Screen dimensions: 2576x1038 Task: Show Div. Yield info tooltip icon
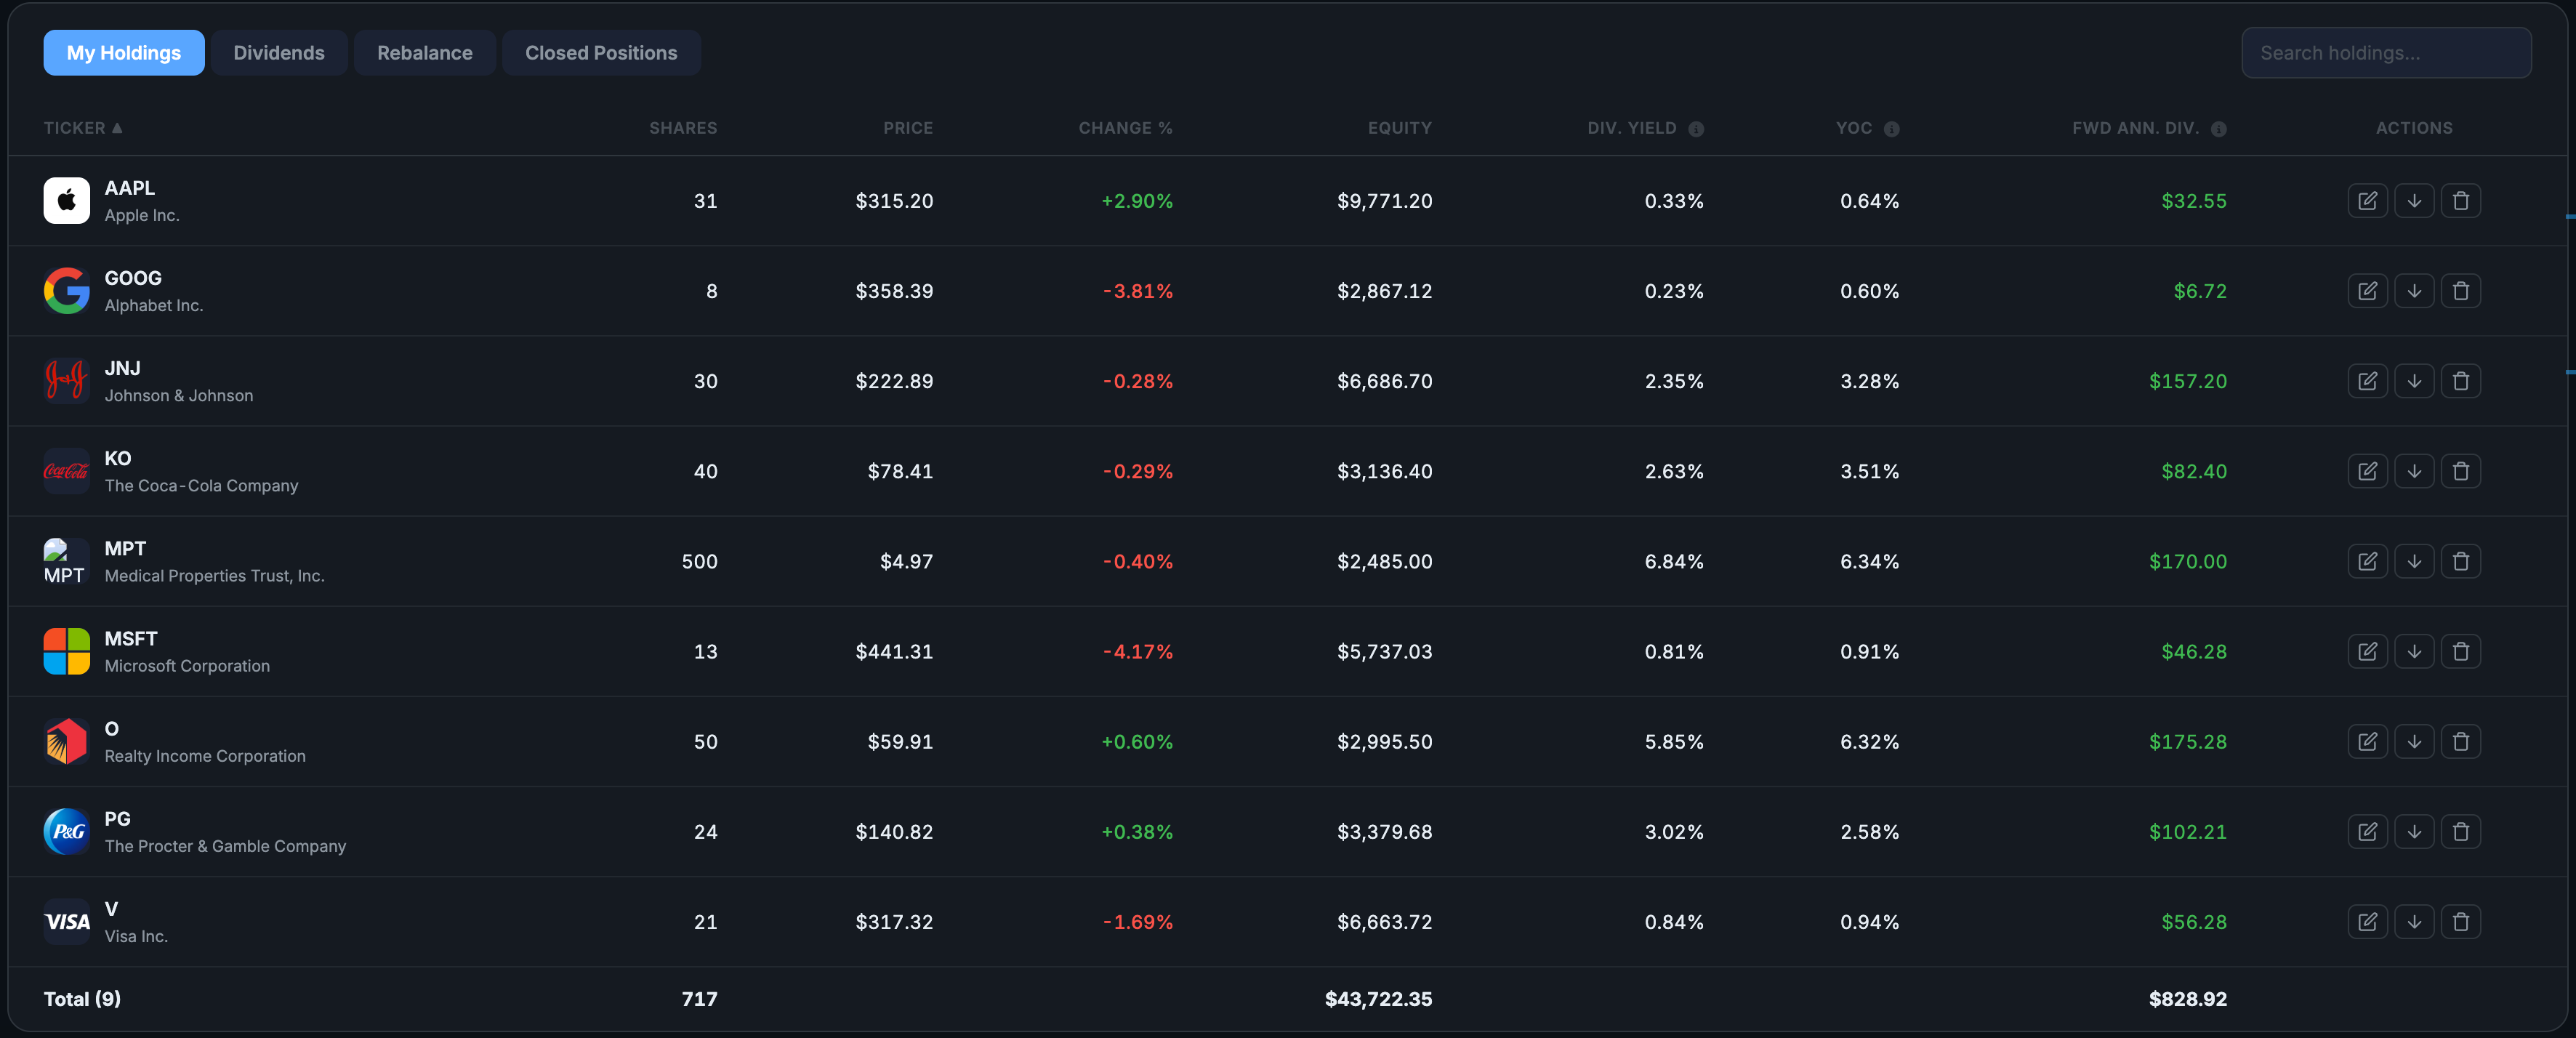point(1696,129)
